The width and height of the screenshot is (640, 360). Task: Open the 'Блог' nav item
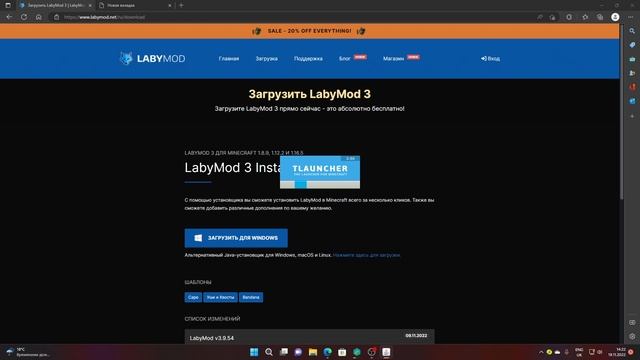coord(344,59)
